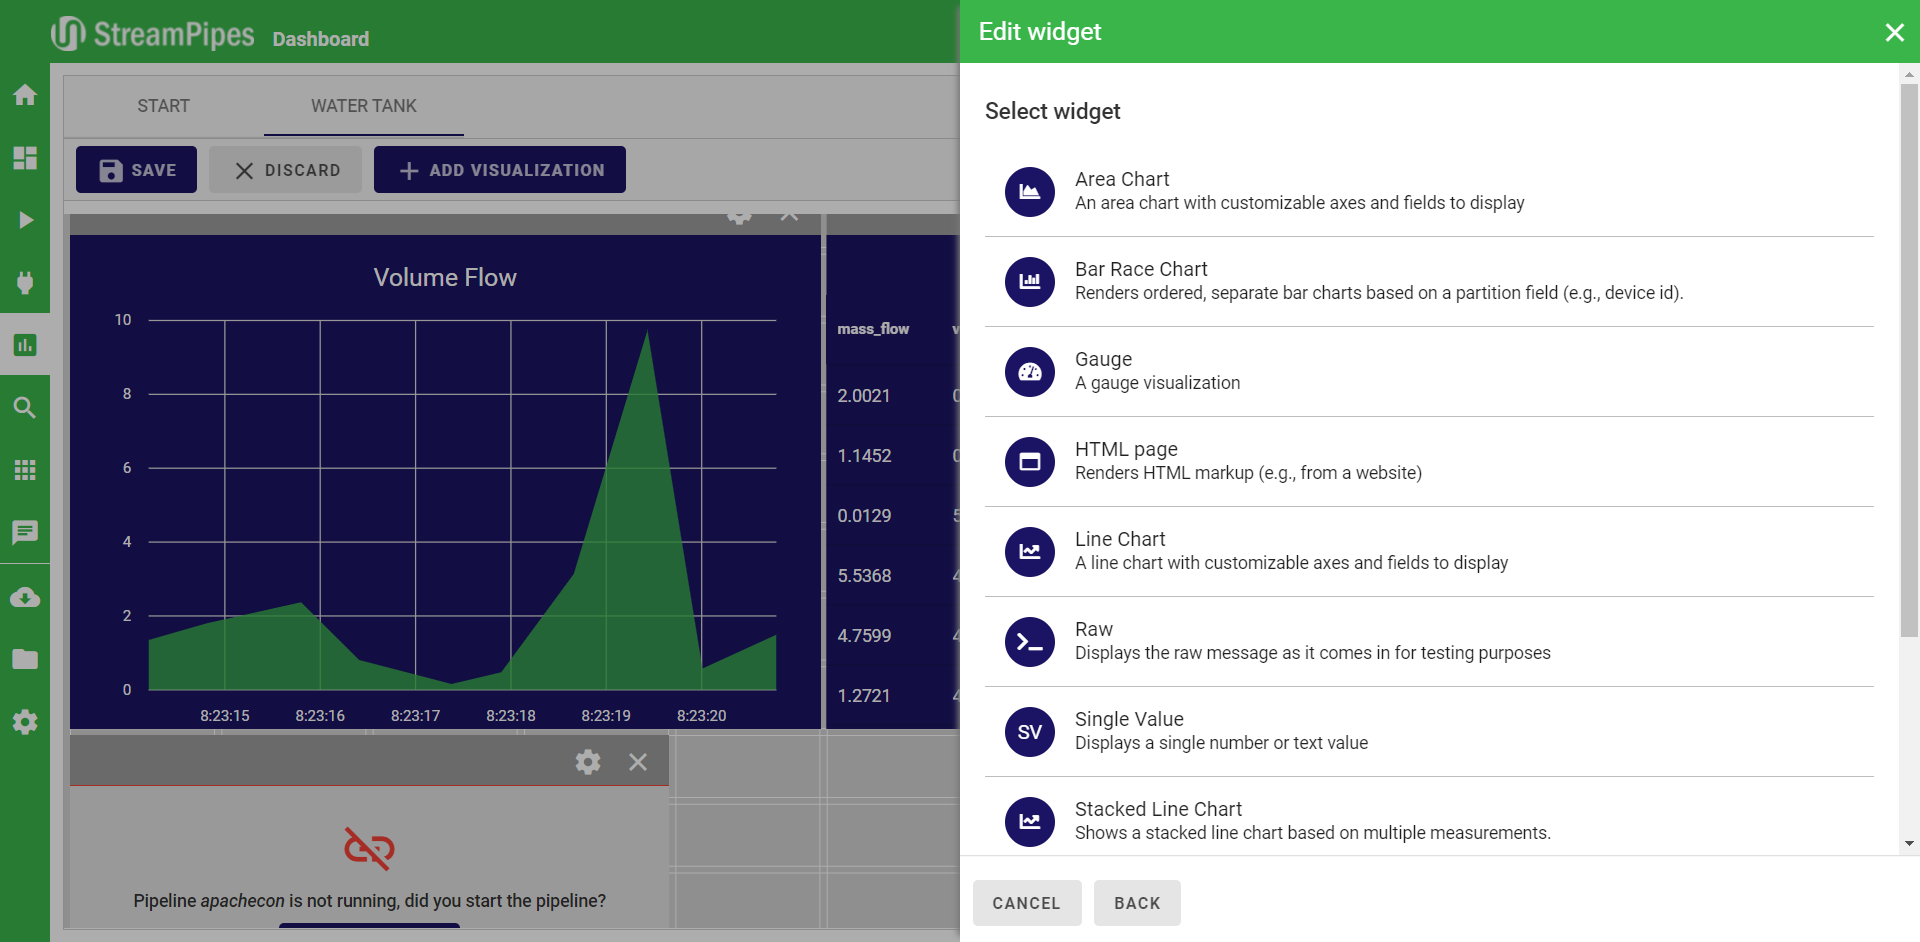Open settings gear in the left sidebar

(25, 722)
